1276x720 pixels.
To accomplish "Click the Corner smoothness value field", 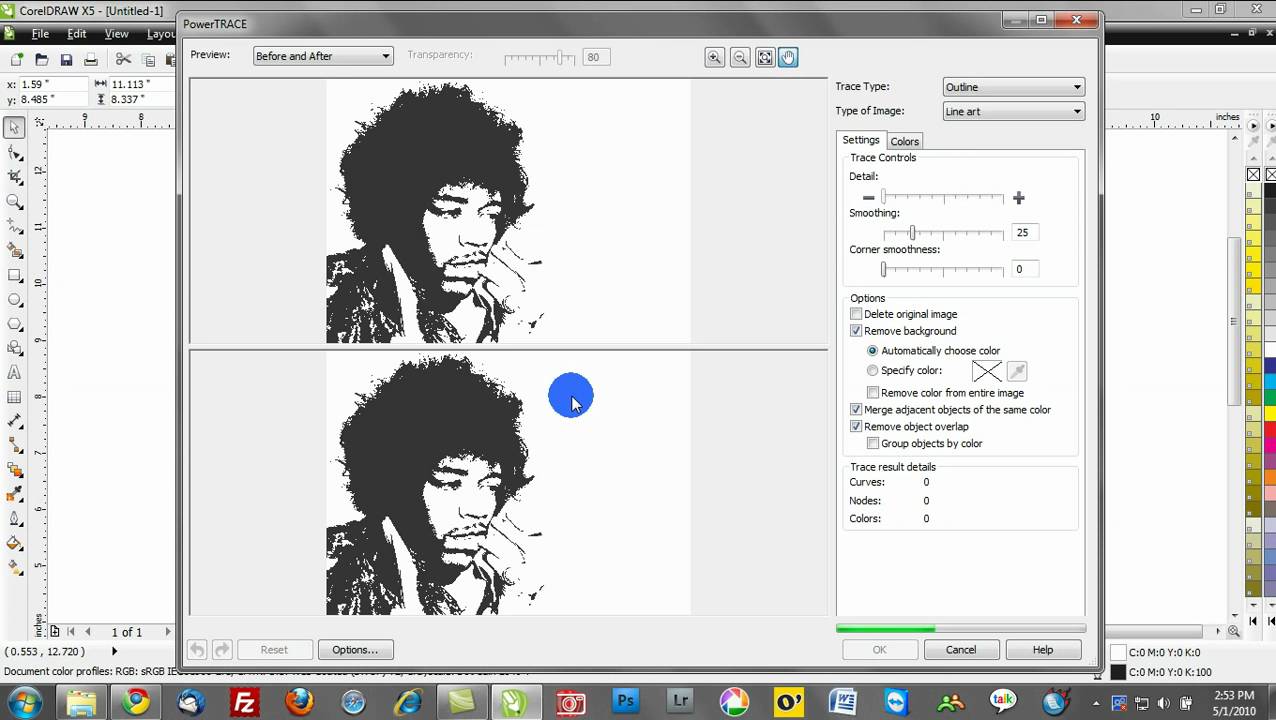I will pos(1025,269).
